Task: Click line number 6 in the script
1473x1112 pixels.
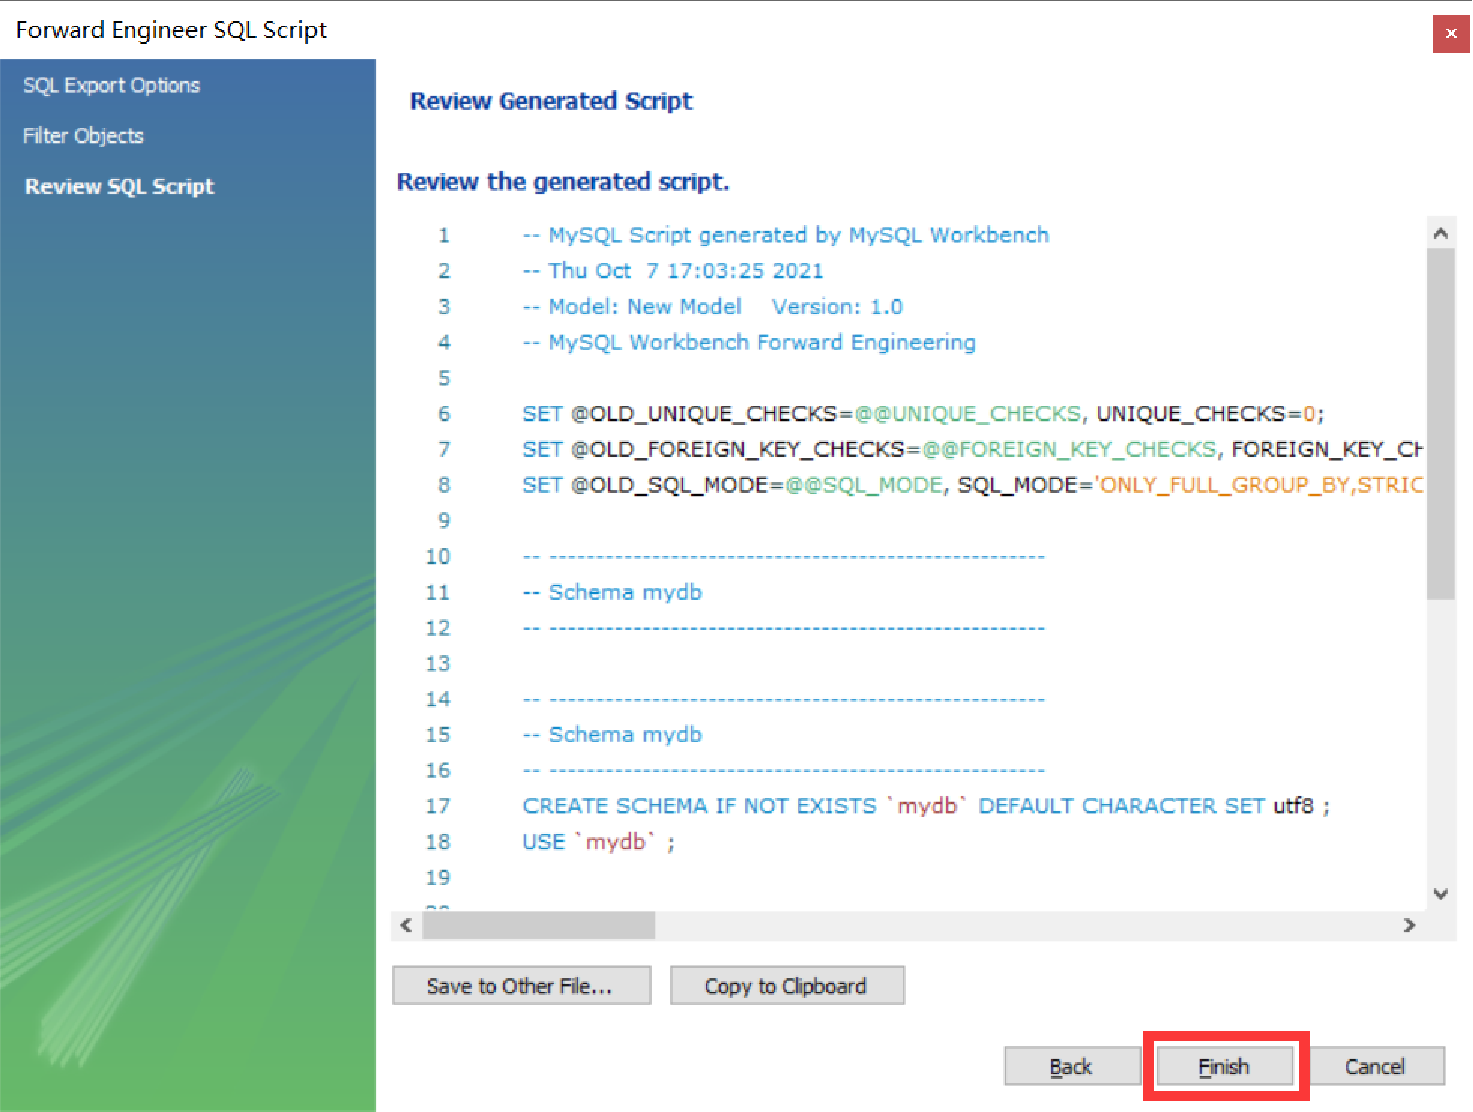Action: (x=443, y=413)
